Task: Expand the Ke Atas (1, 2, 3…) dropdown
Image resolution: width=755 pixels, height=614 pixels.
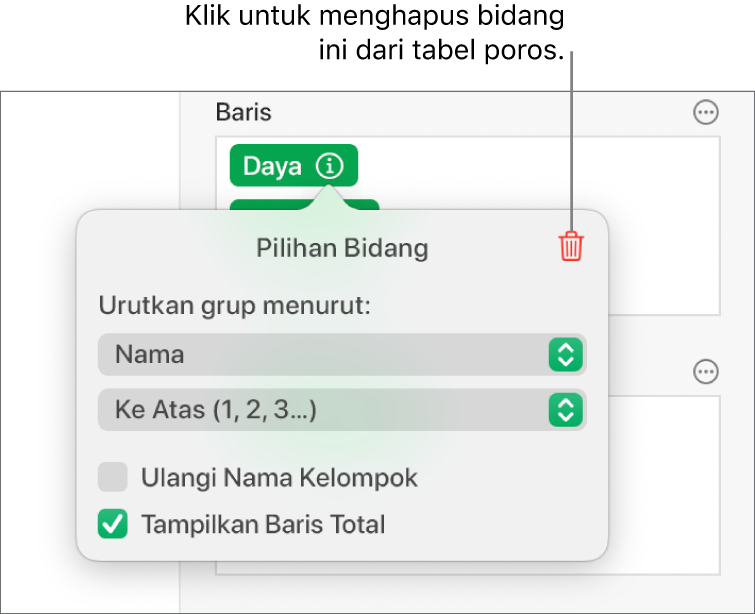Action: click(320, 409)
